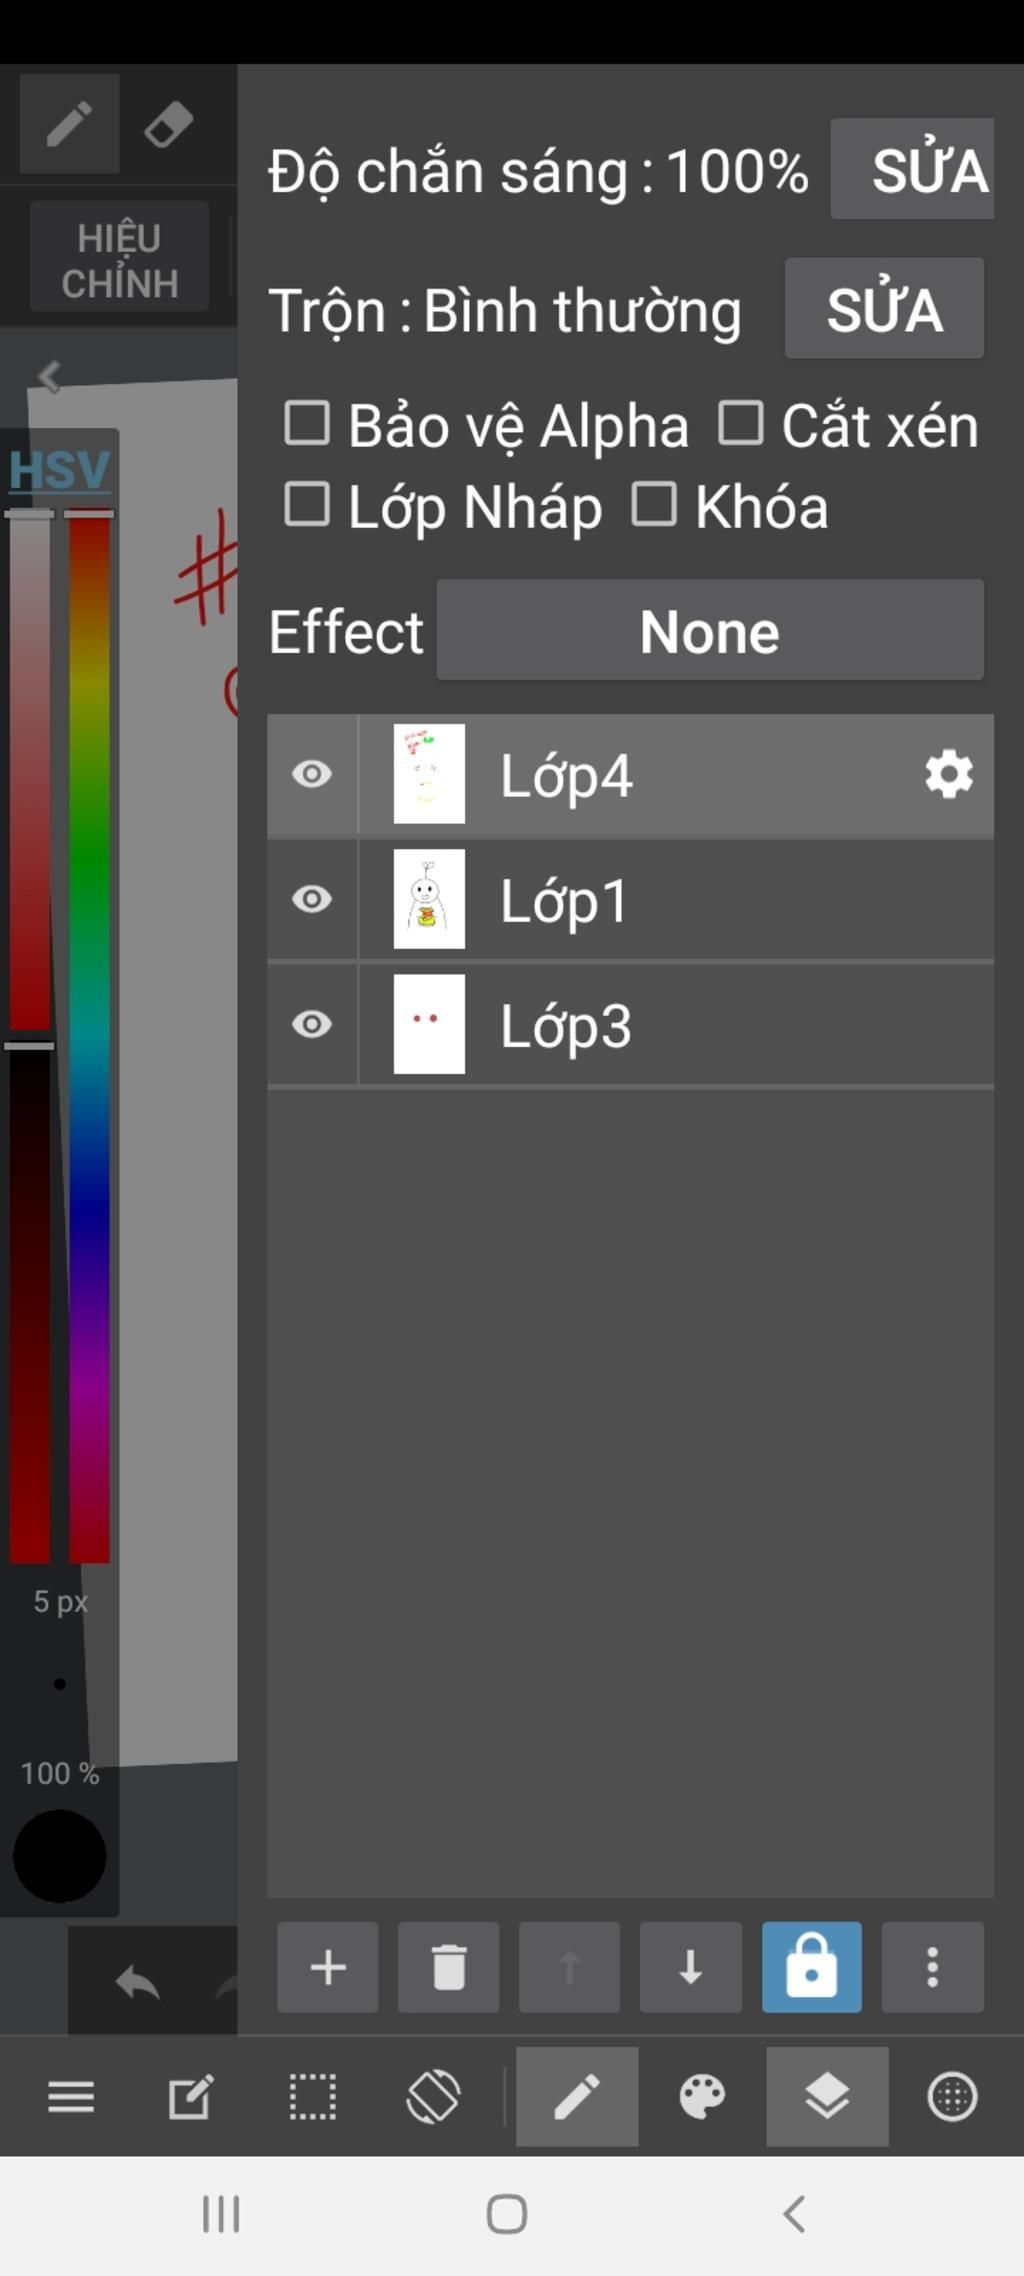Enable the Bảo vệ Alpha checkbox
This screenshot has width=1024, height=2276.
click(x=307, y=422)
